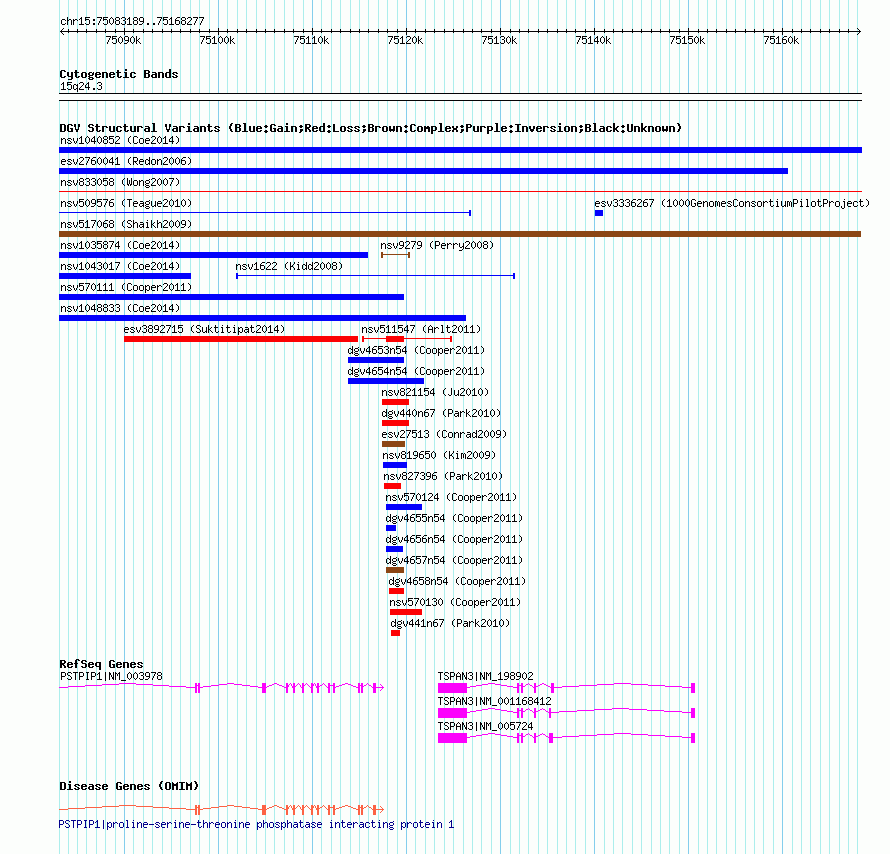The image size is (890, 854).
Task: Click the nsv570130 (Cooper2011) loss bar
Action: pos(406,612)
